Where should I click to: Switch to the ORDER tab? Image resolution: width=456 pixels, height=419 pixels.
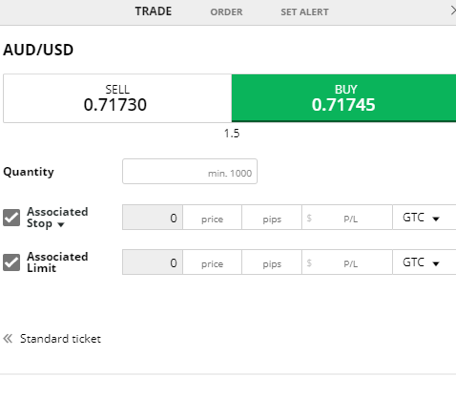226,12
